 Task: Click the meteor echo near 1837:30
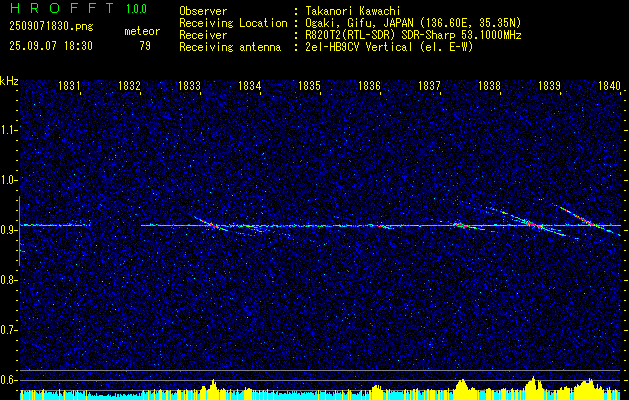pos(461,225)
